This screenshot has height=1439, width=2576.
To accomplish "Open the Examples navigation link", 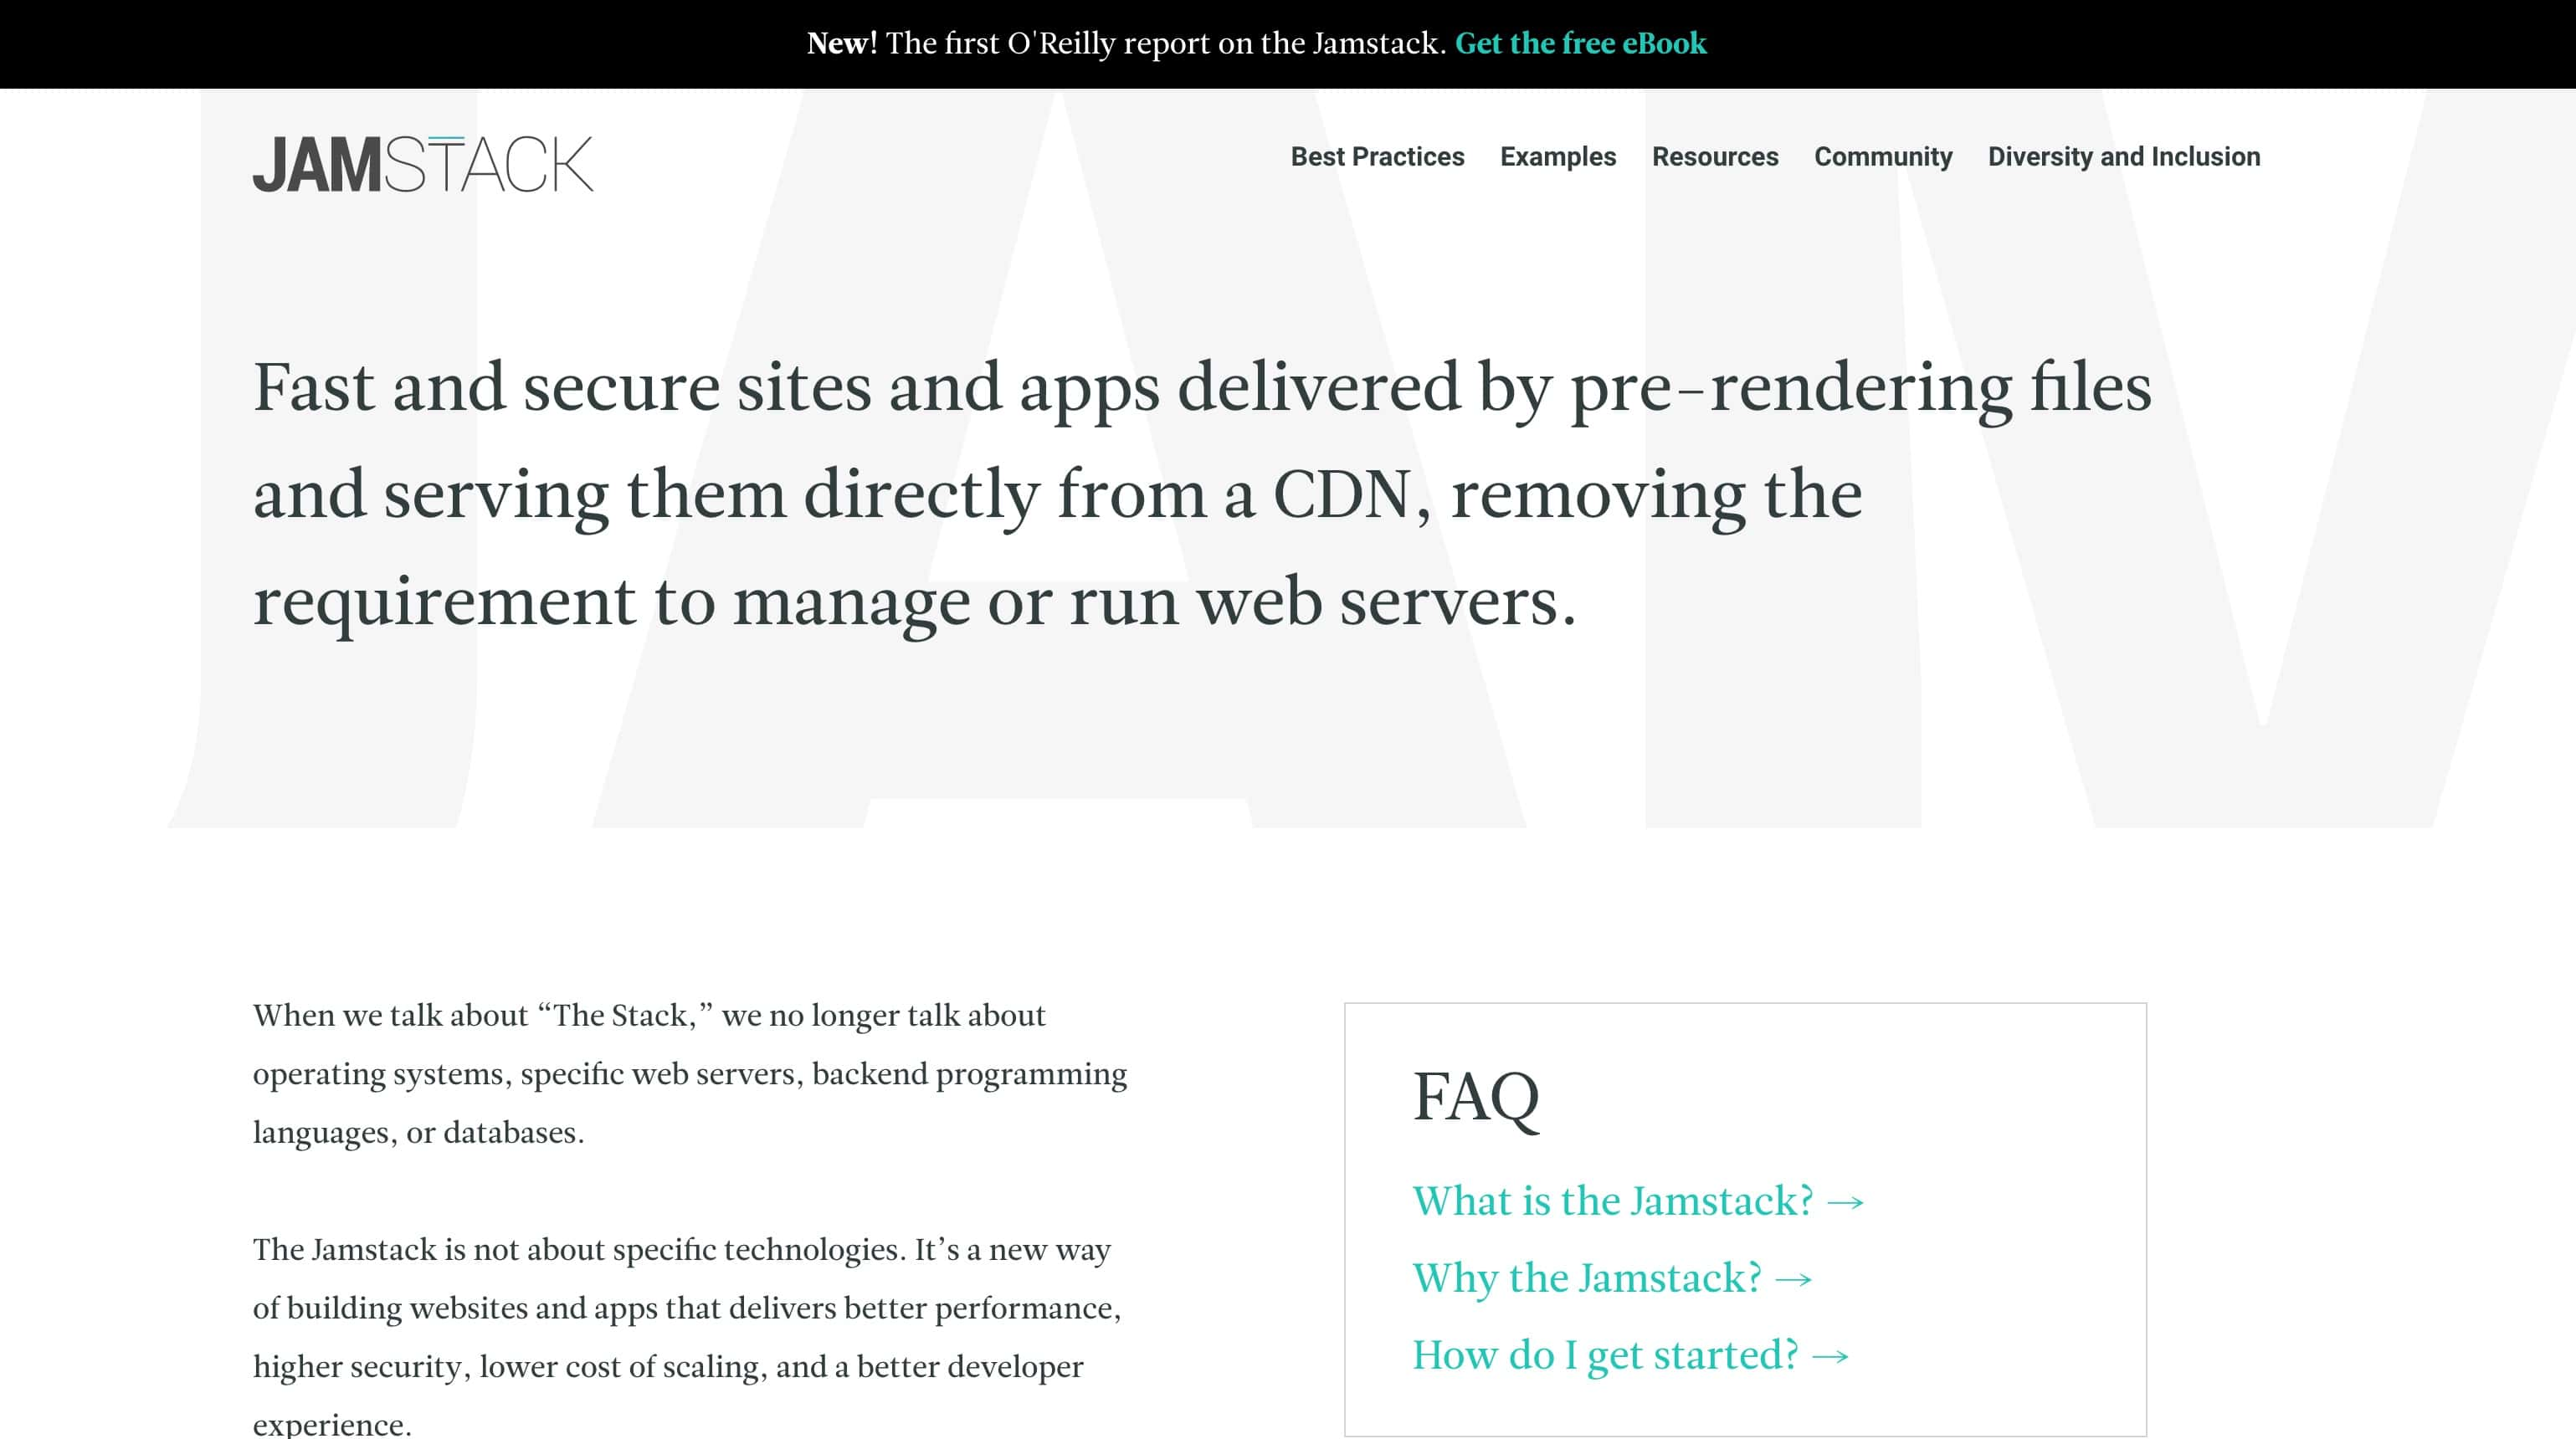I will [1557, 156].
